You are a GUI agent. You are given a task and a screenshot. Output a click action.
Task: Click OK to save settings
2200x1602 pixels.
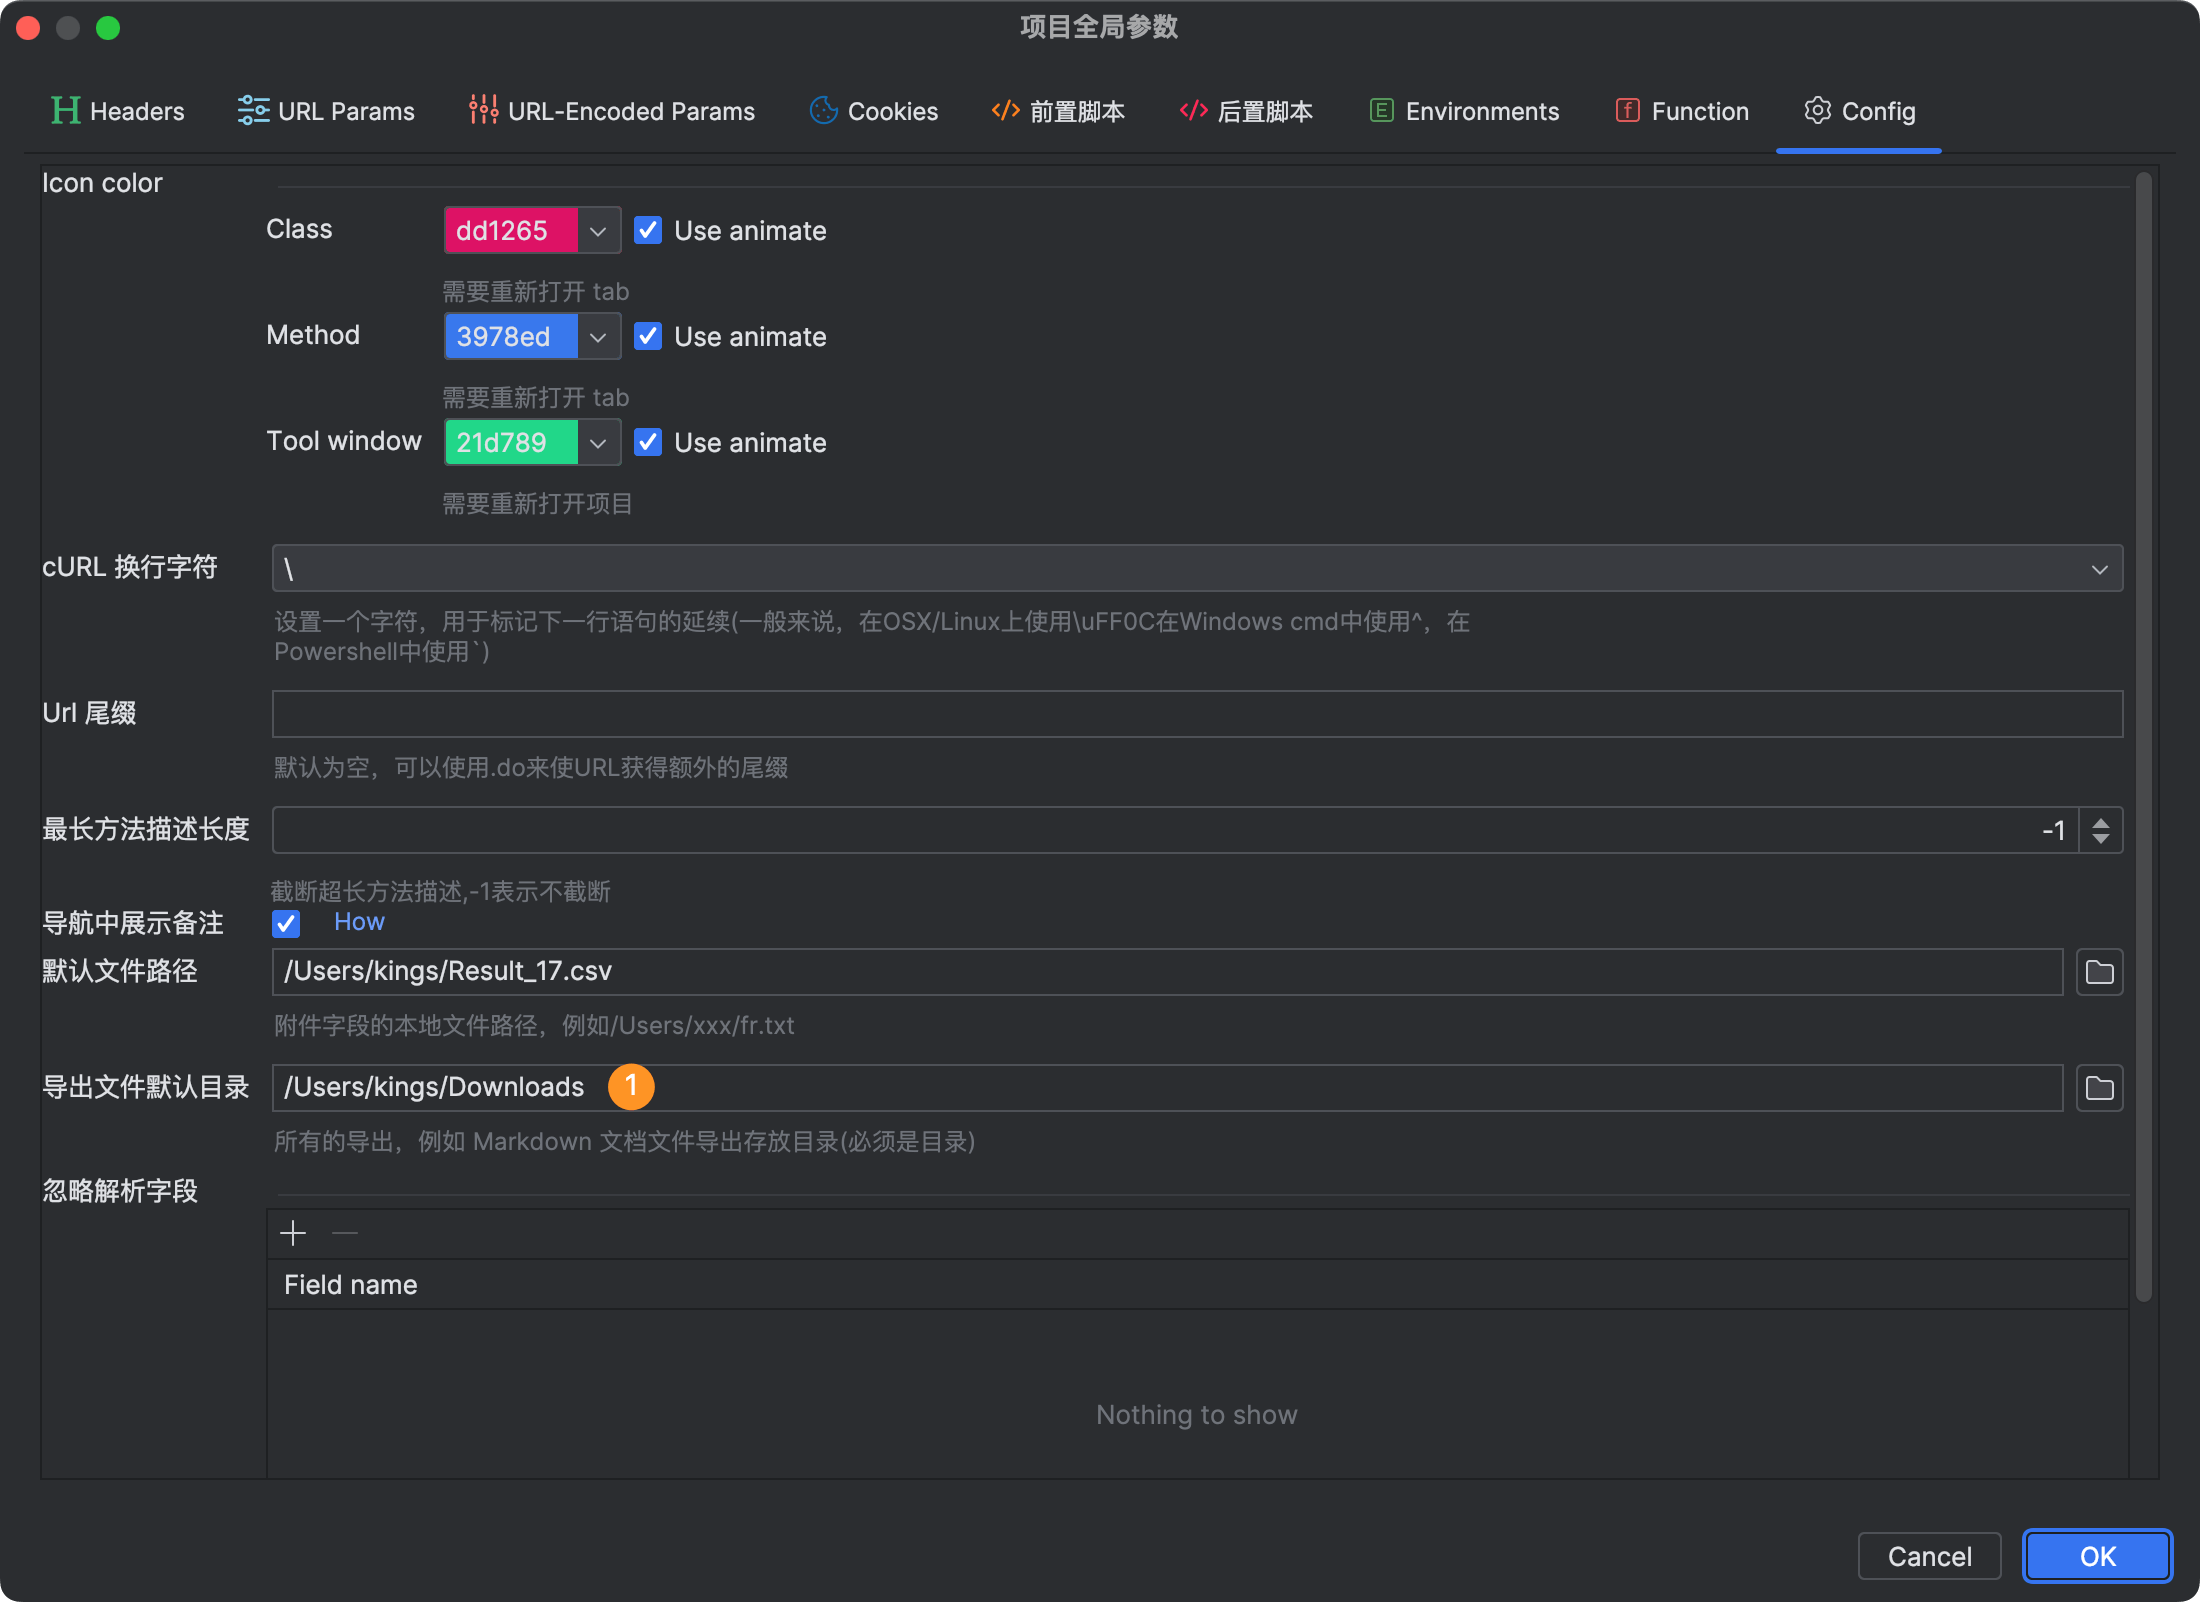[2092, 1556]
